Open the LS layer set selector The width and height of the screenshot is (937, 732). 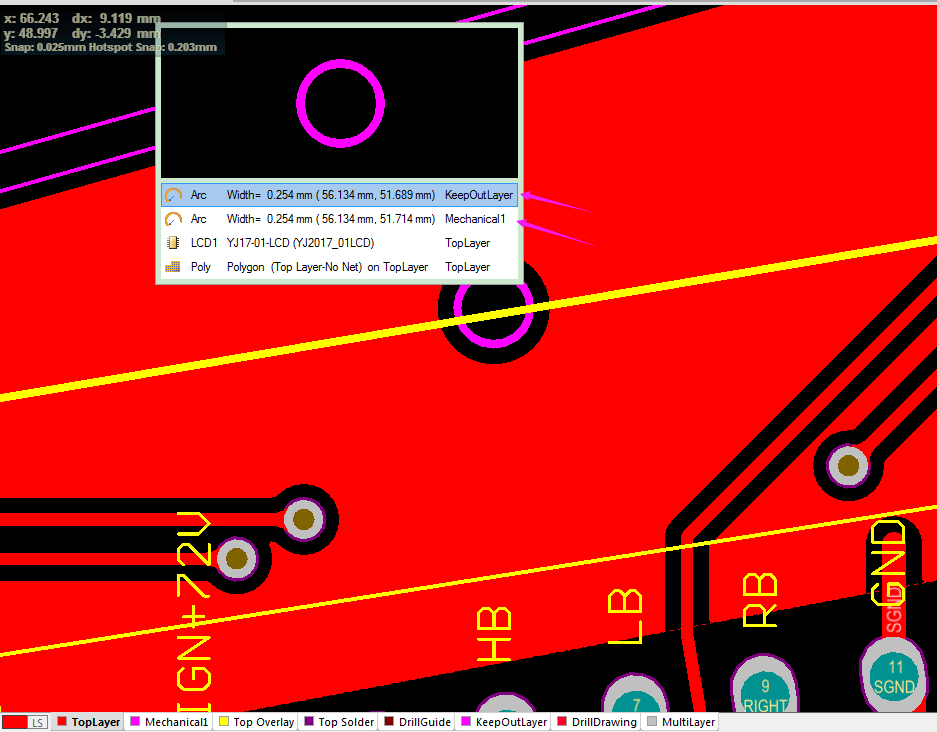(38, 722)
